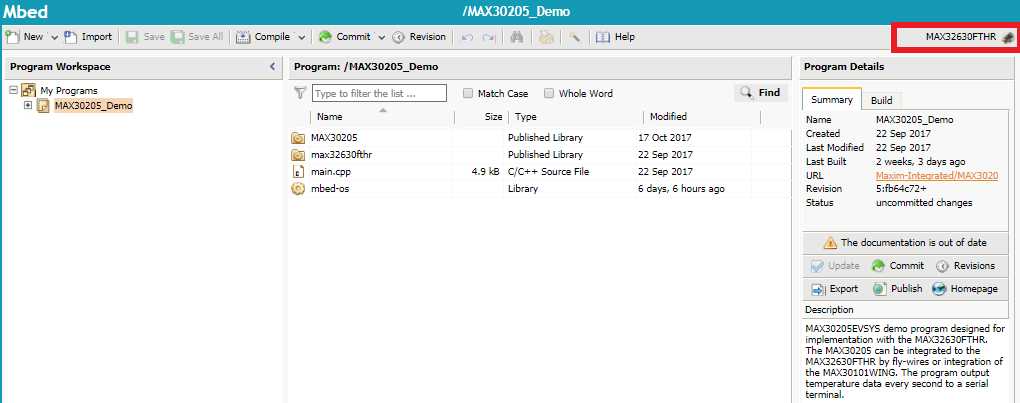Image resolution: width=1020 pixels, height=403 pixels.
Task: Click the Export button
Action: [x=835, y=289]
